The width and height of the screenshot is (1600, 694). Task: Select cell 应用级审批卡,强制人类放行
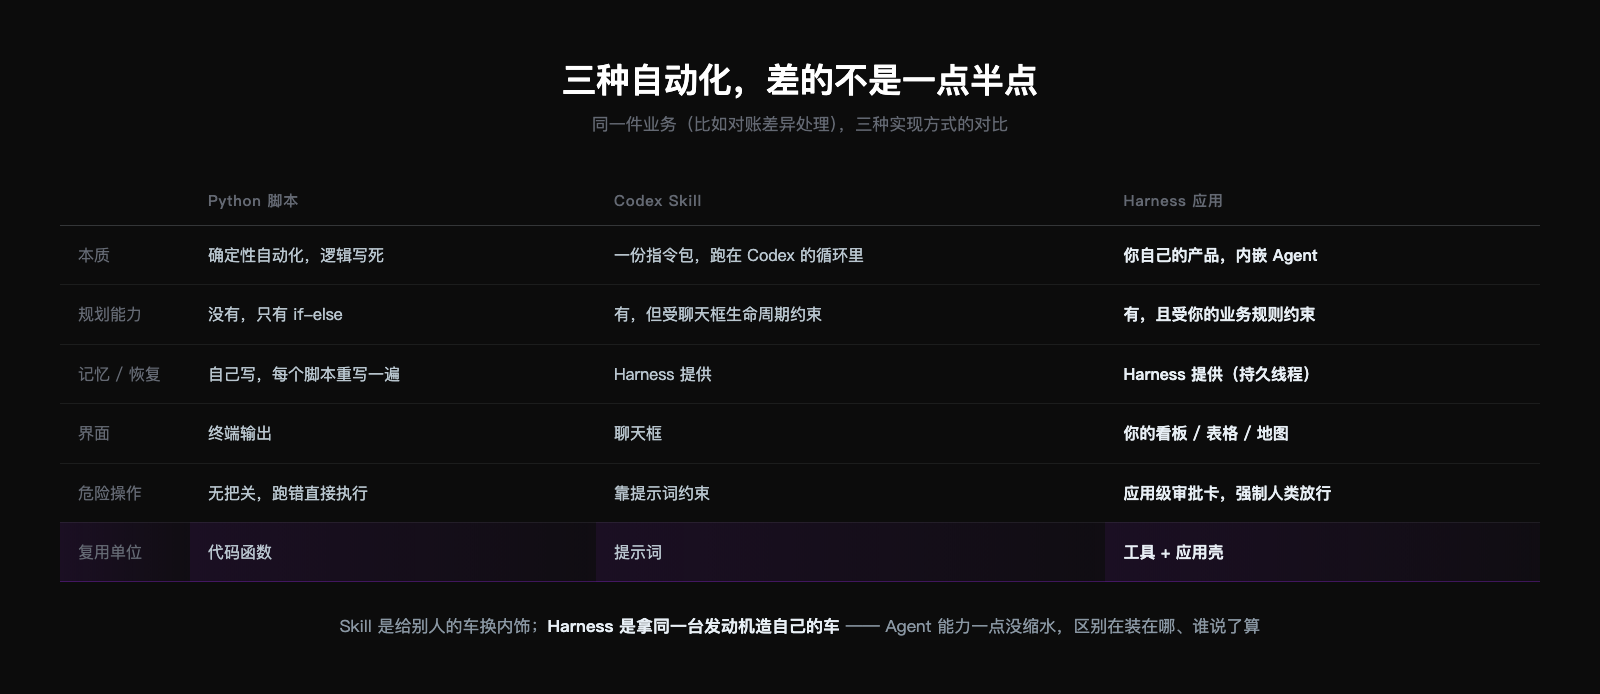coord(1227,493)
